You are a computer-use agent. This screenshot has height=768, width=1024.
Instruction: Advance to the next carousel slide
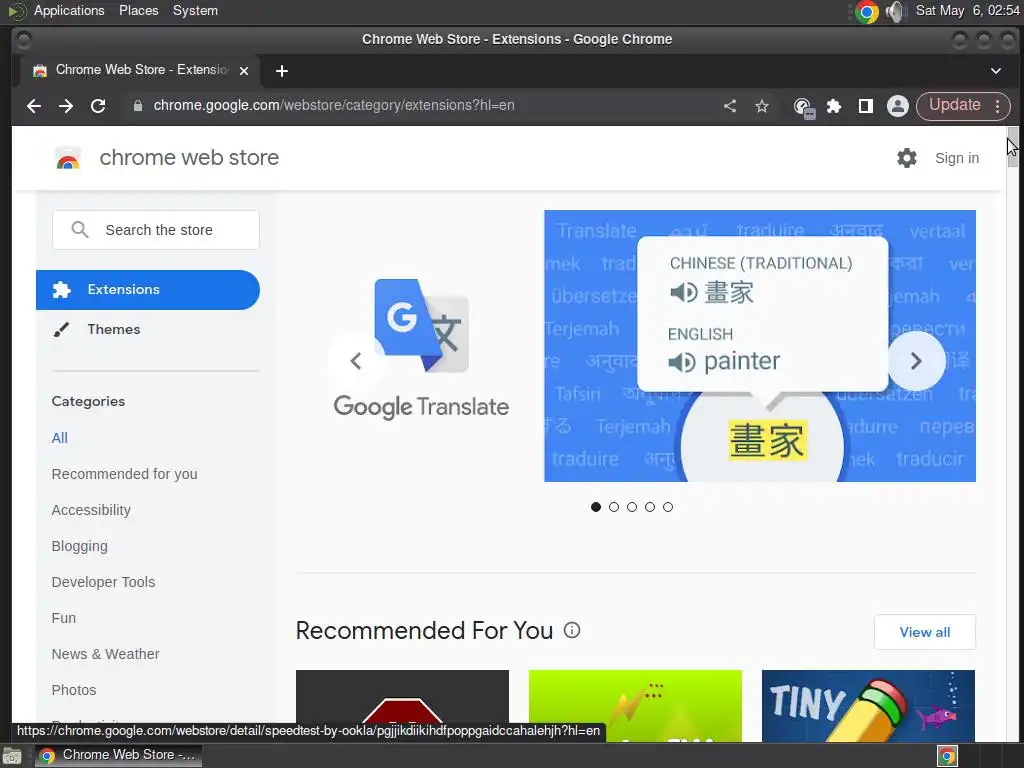pyautogui.click(x=916, y=360)
